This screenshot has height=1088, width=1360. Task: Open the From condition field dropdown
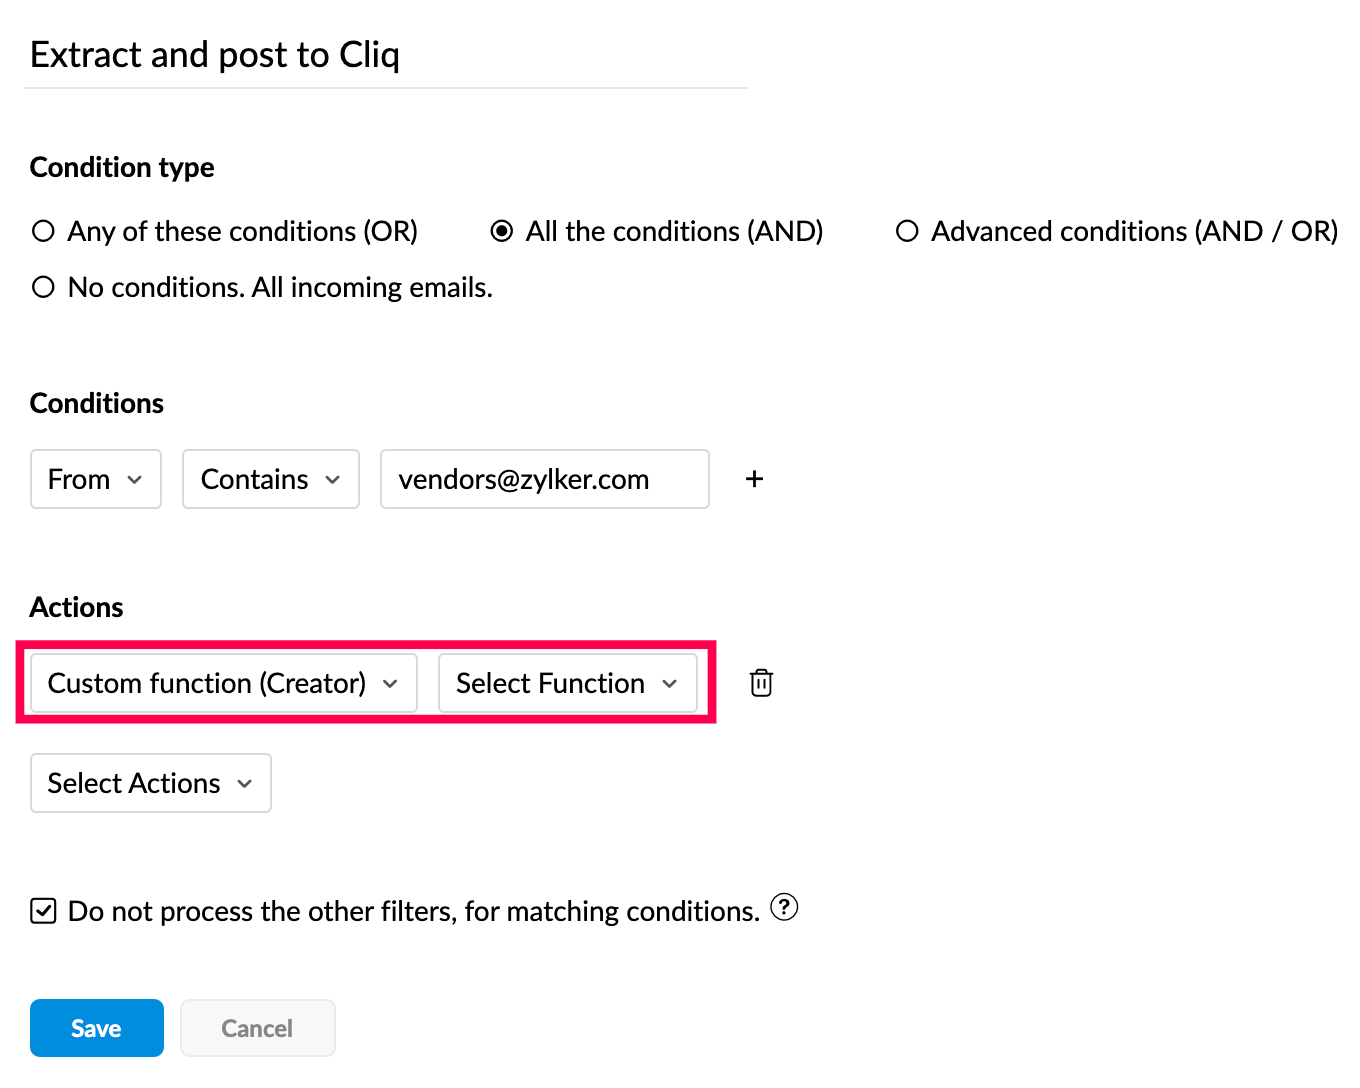[x=95, y=480]
